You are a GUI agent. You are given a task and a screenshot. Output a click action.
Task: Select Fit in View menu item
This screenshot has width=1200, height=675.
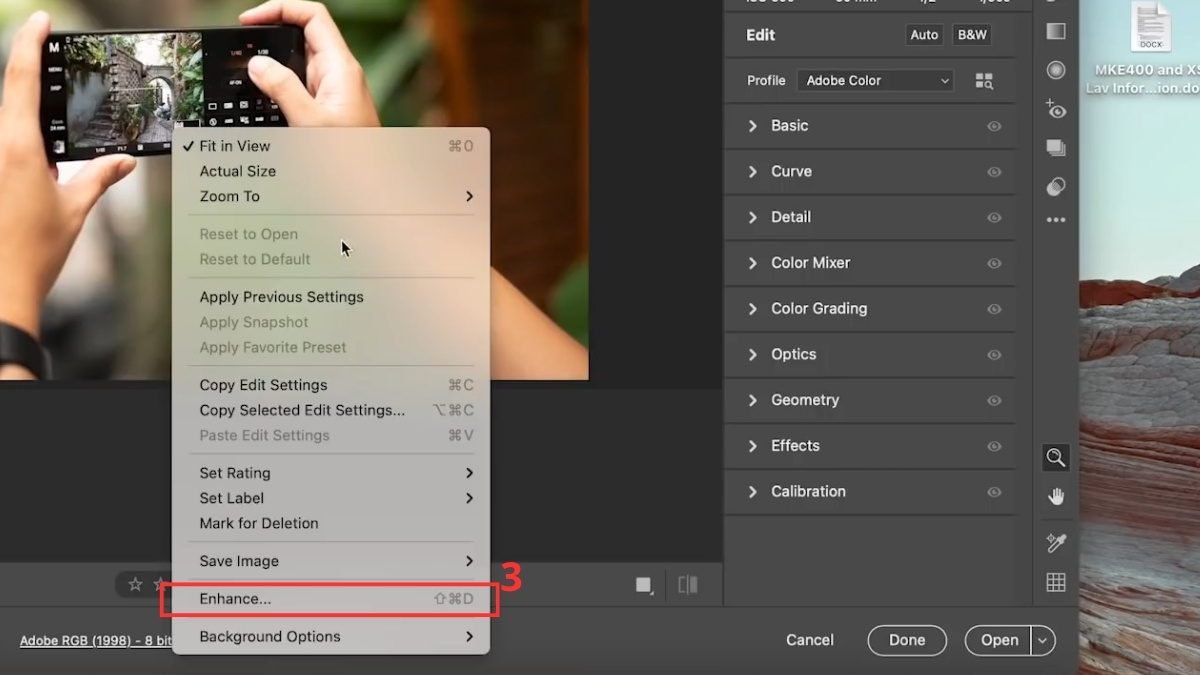331,146
